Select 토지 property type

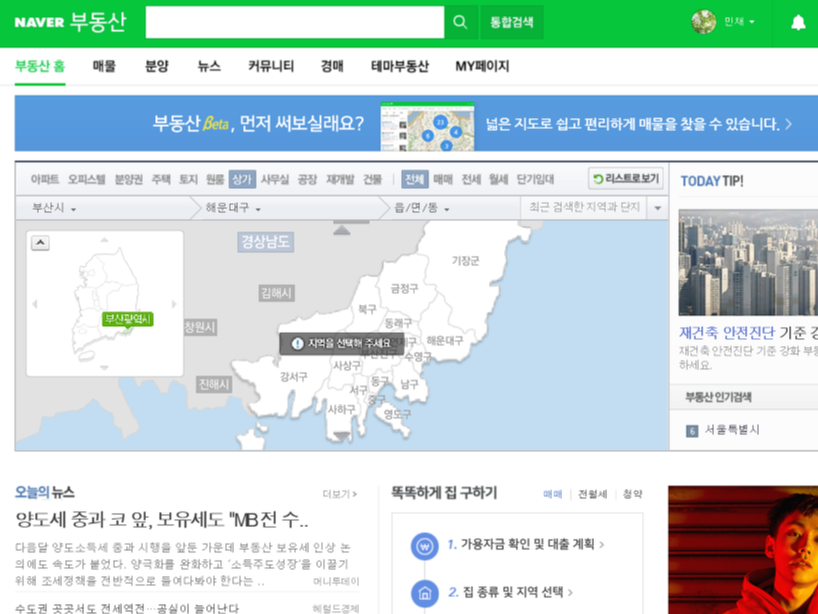click(188, 179)
